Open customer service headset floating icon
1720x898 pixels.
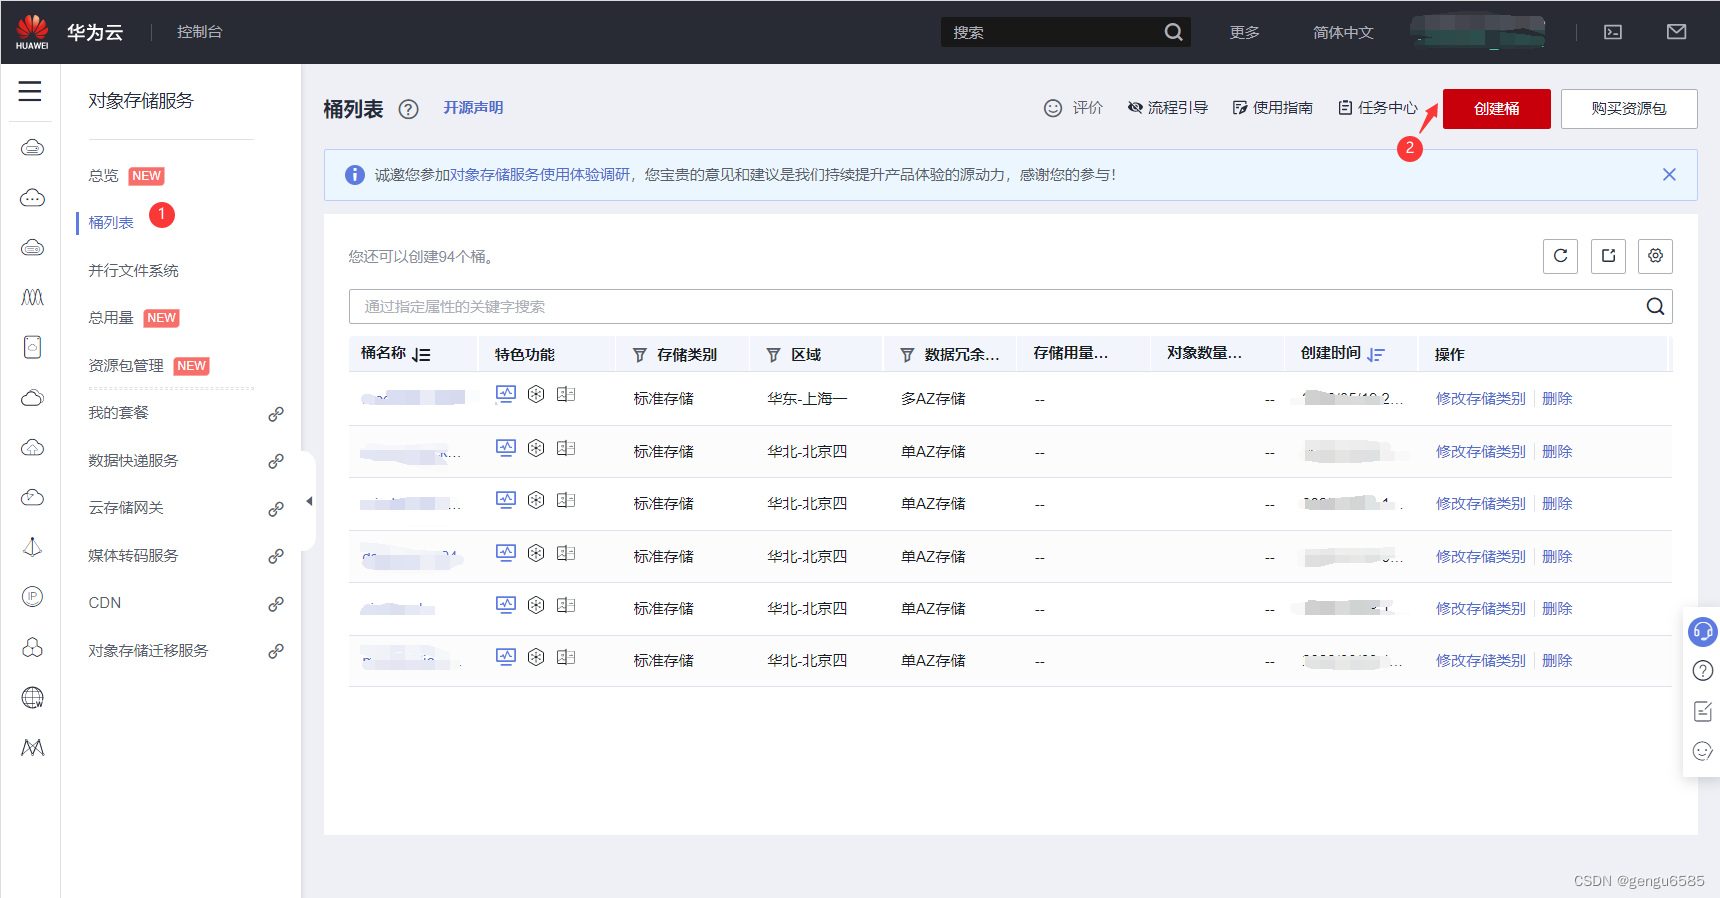[x=1702, y=631]
